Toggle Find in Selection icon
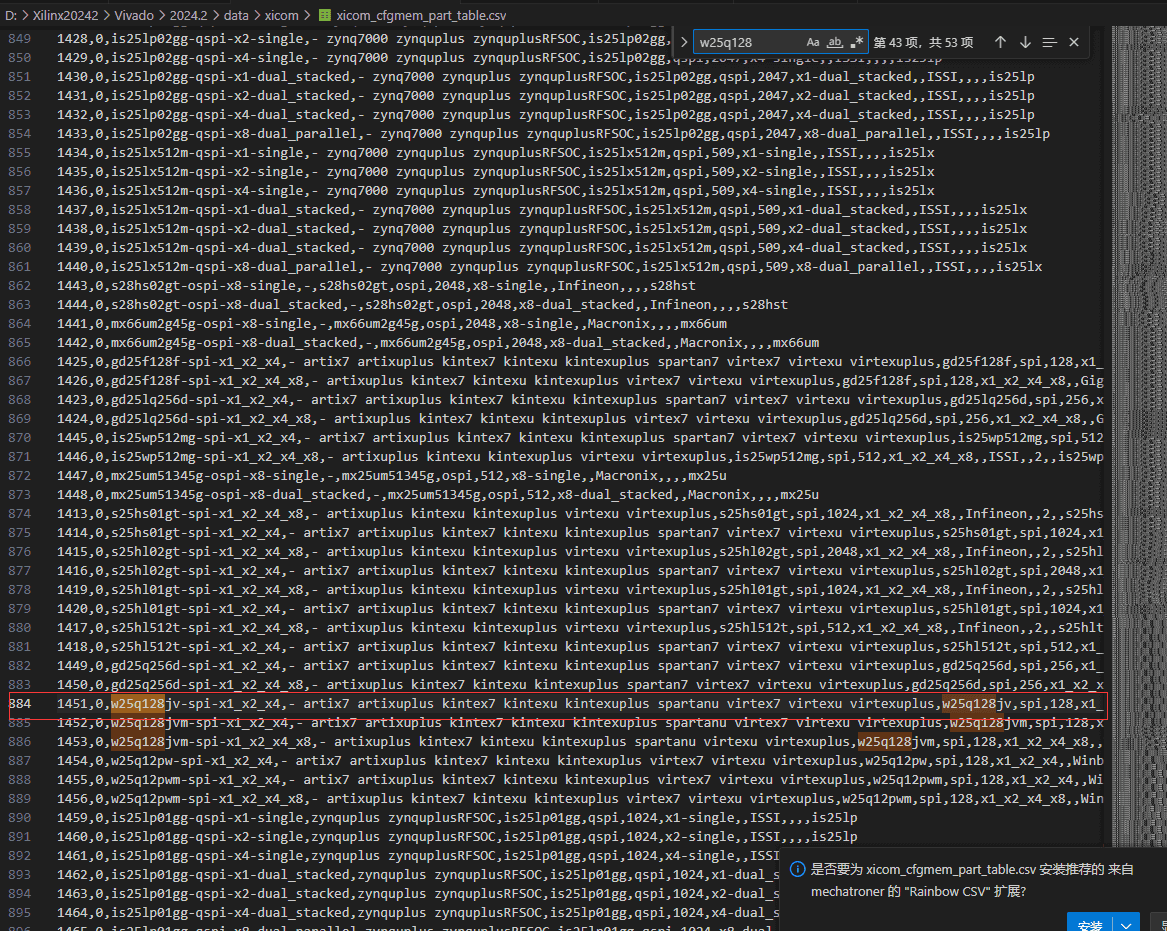Viewport: 1167px width, 931px height. 1049,42
